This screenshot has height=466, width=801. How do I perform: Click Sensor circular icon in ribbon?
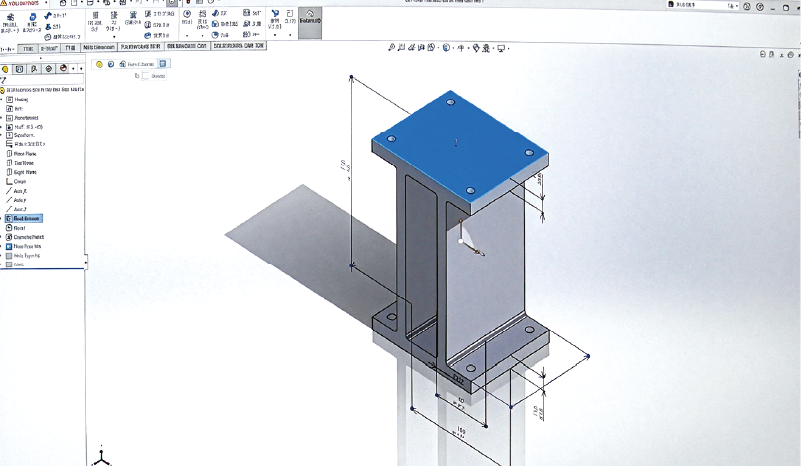[187, 14]
